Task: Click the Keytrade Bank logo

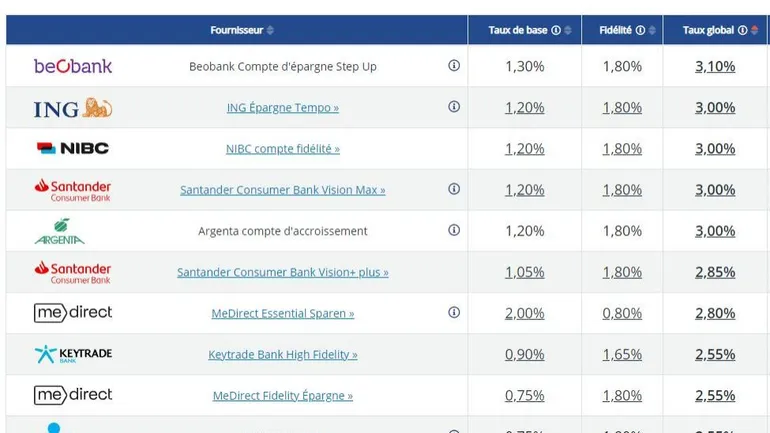Action: (73, 354)
